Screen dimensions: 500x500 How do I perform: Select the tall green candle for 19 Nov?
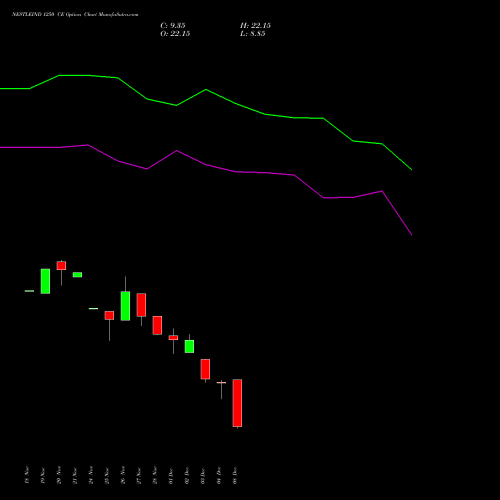coord(45,281)
